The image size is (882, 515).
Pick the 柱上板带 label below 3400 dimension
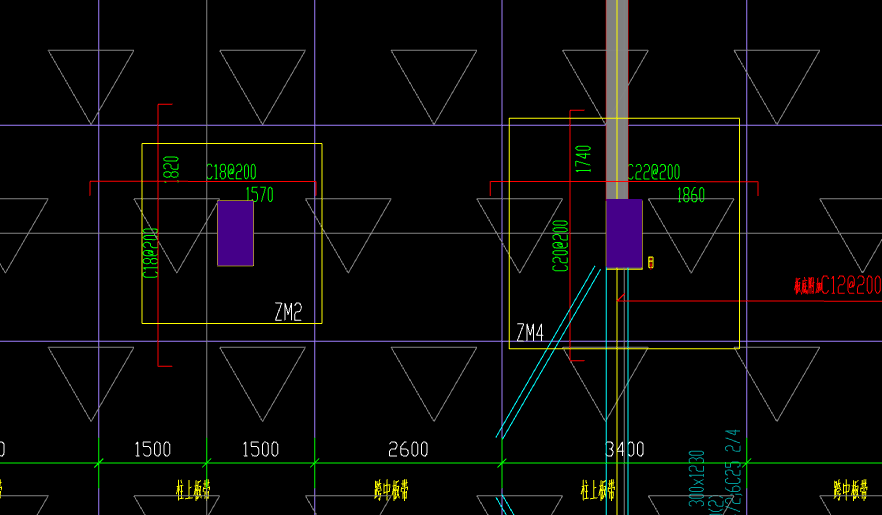(598, 490)
